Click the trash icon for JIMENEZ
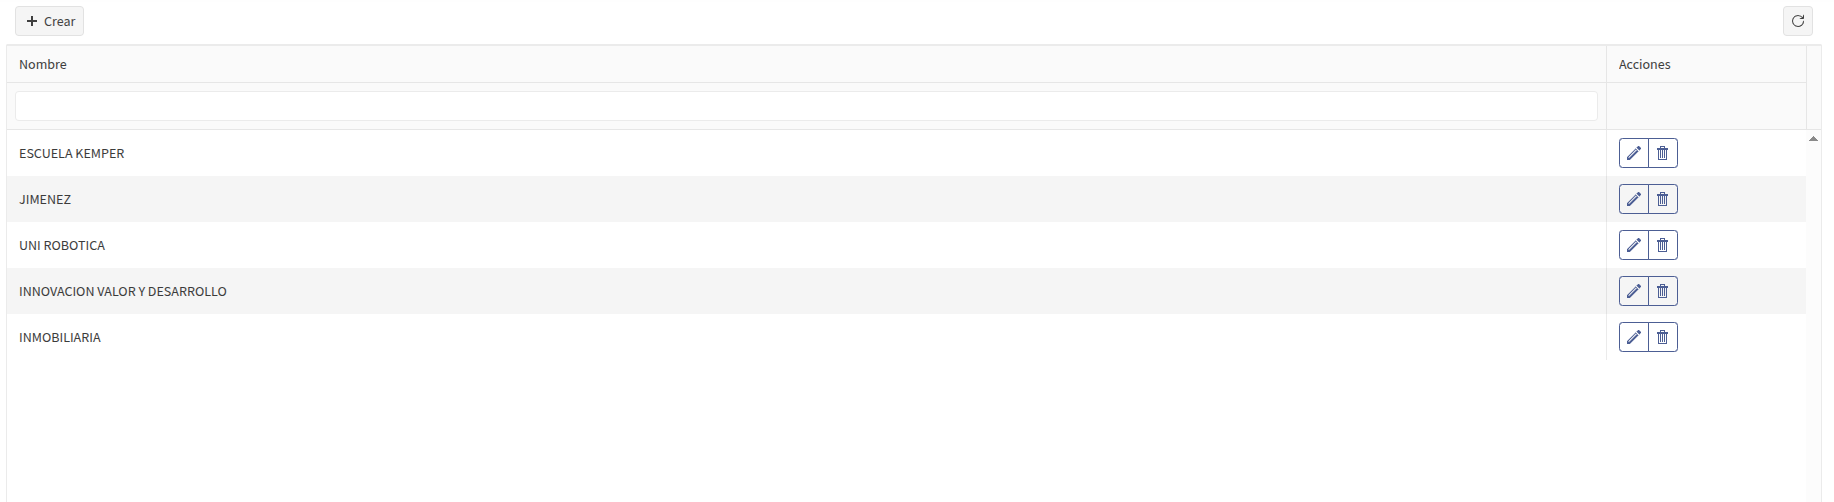Image resolution: width=1834 pixels, height=502 pixels. (1663, 199)
